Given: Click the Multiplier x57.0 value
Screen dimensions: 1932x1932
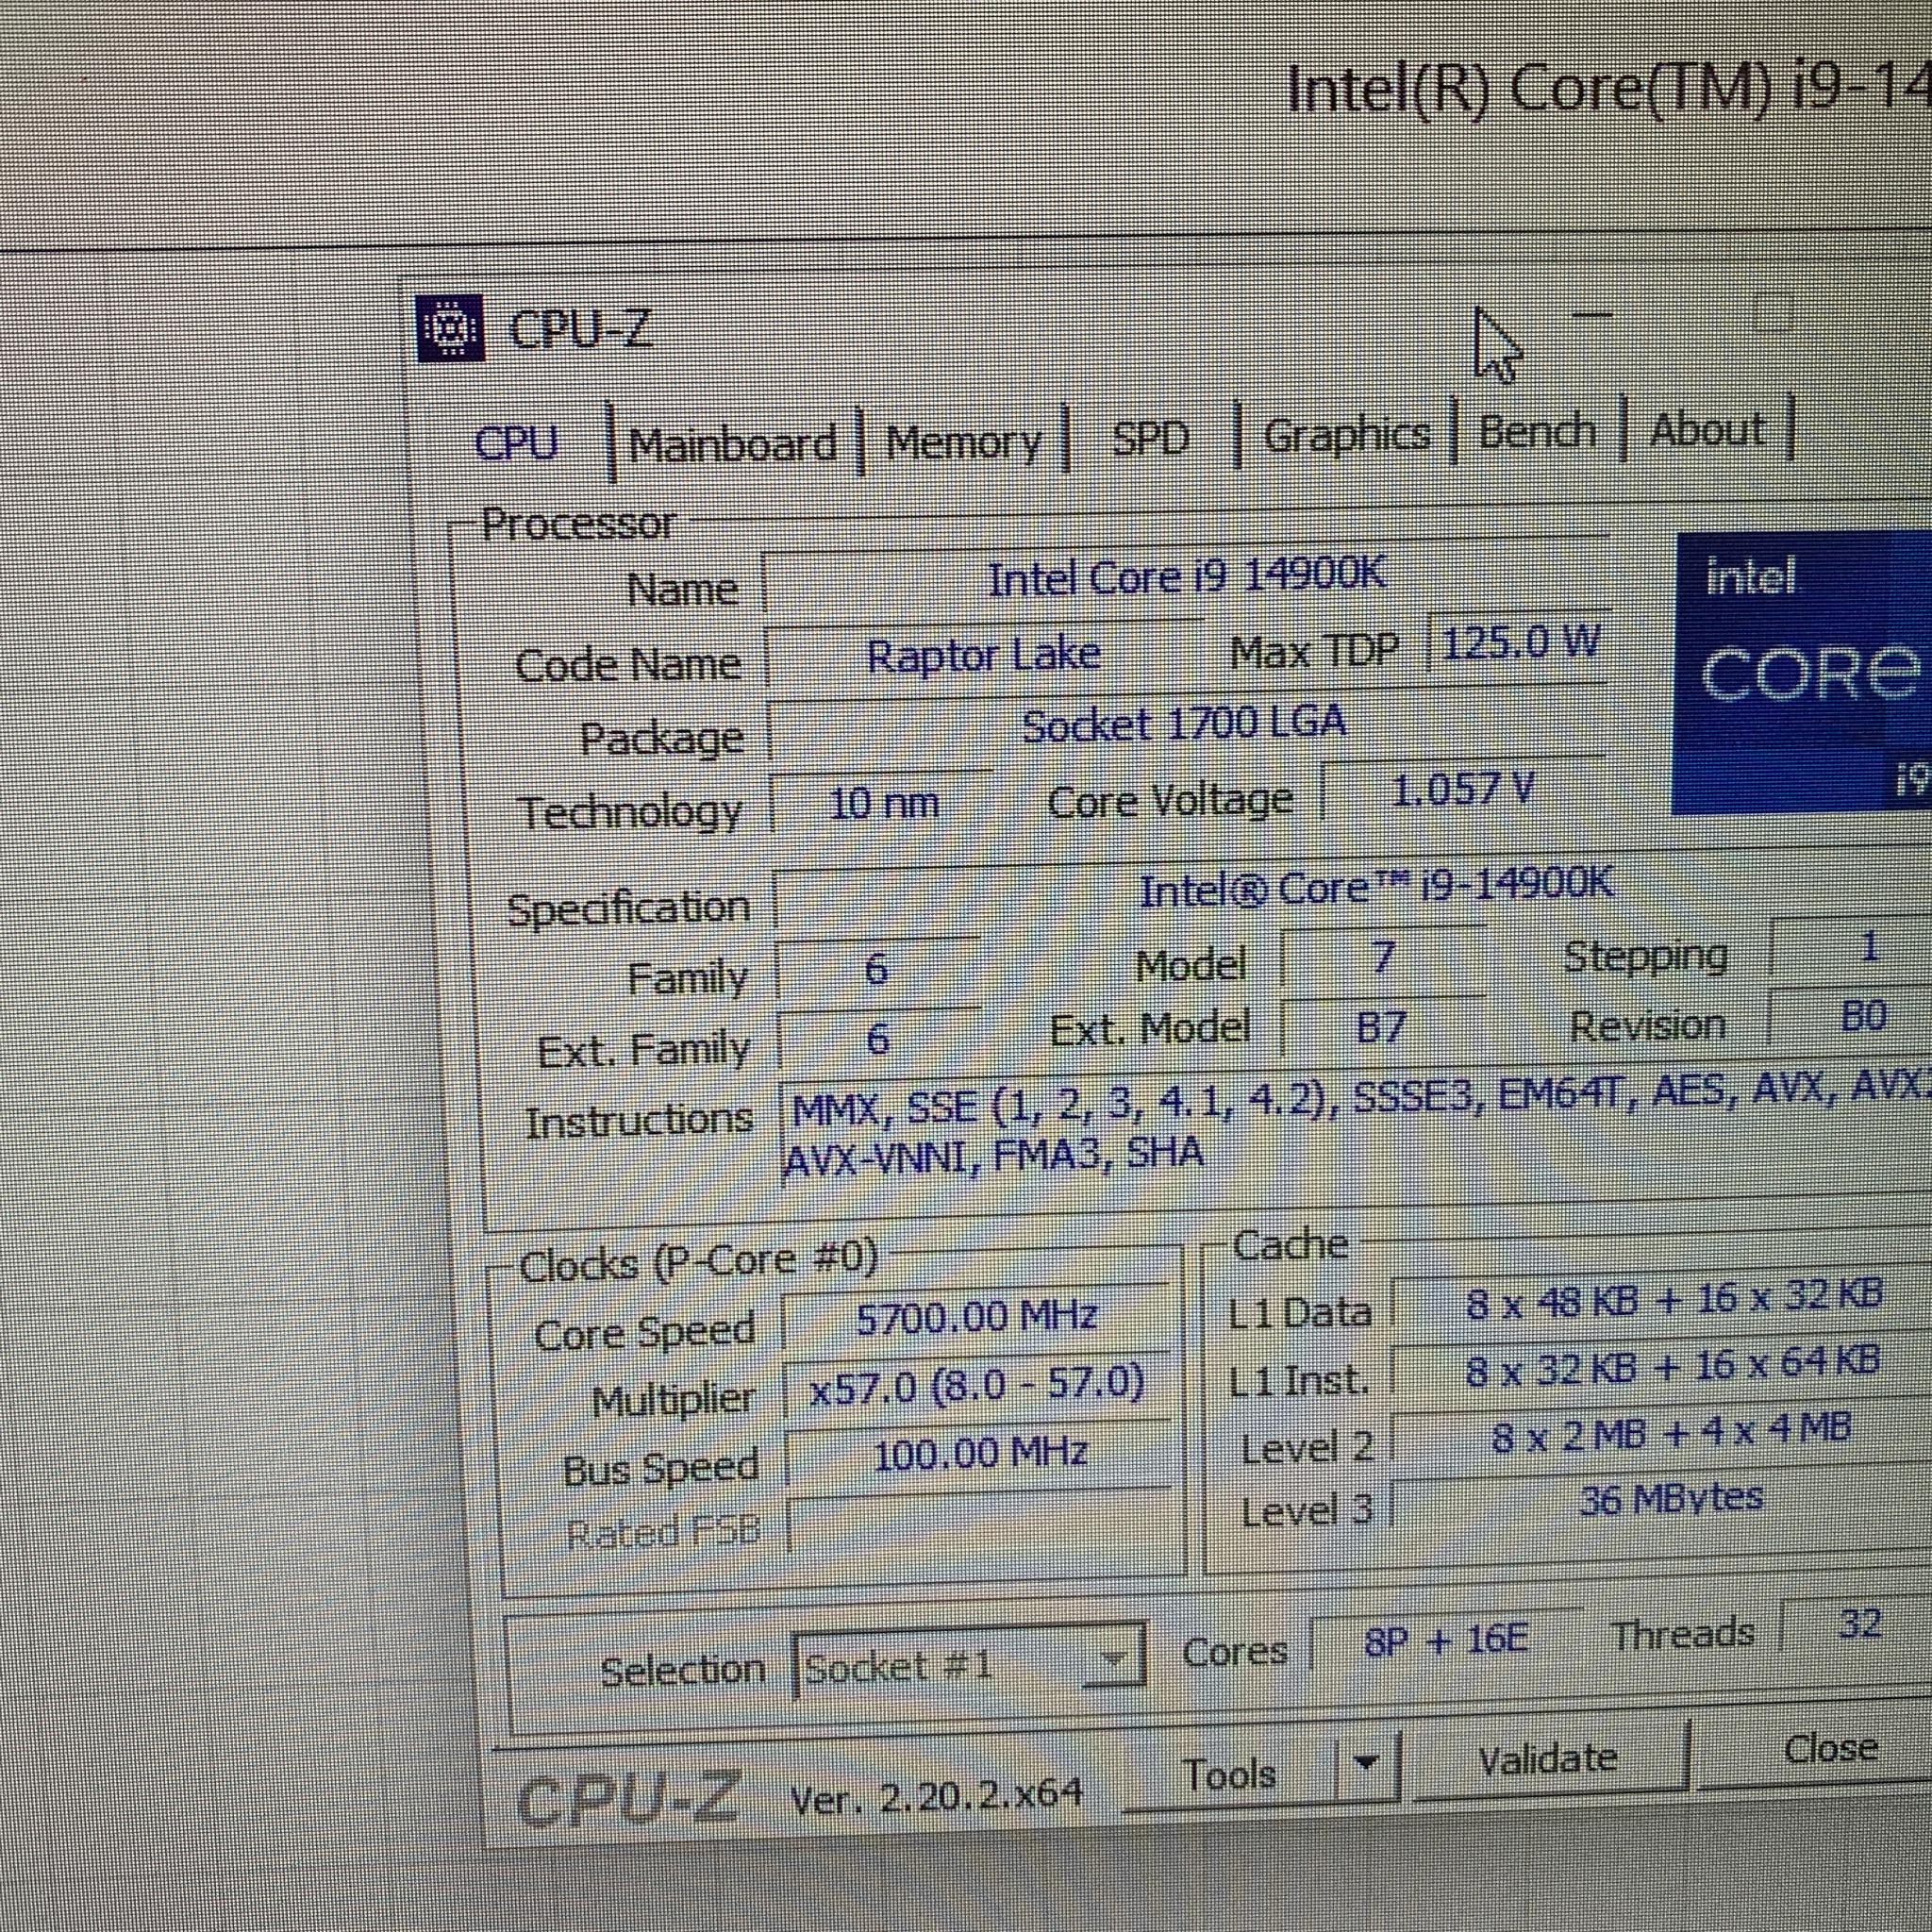Looking at the screenshot, I should coord(977,1386).
